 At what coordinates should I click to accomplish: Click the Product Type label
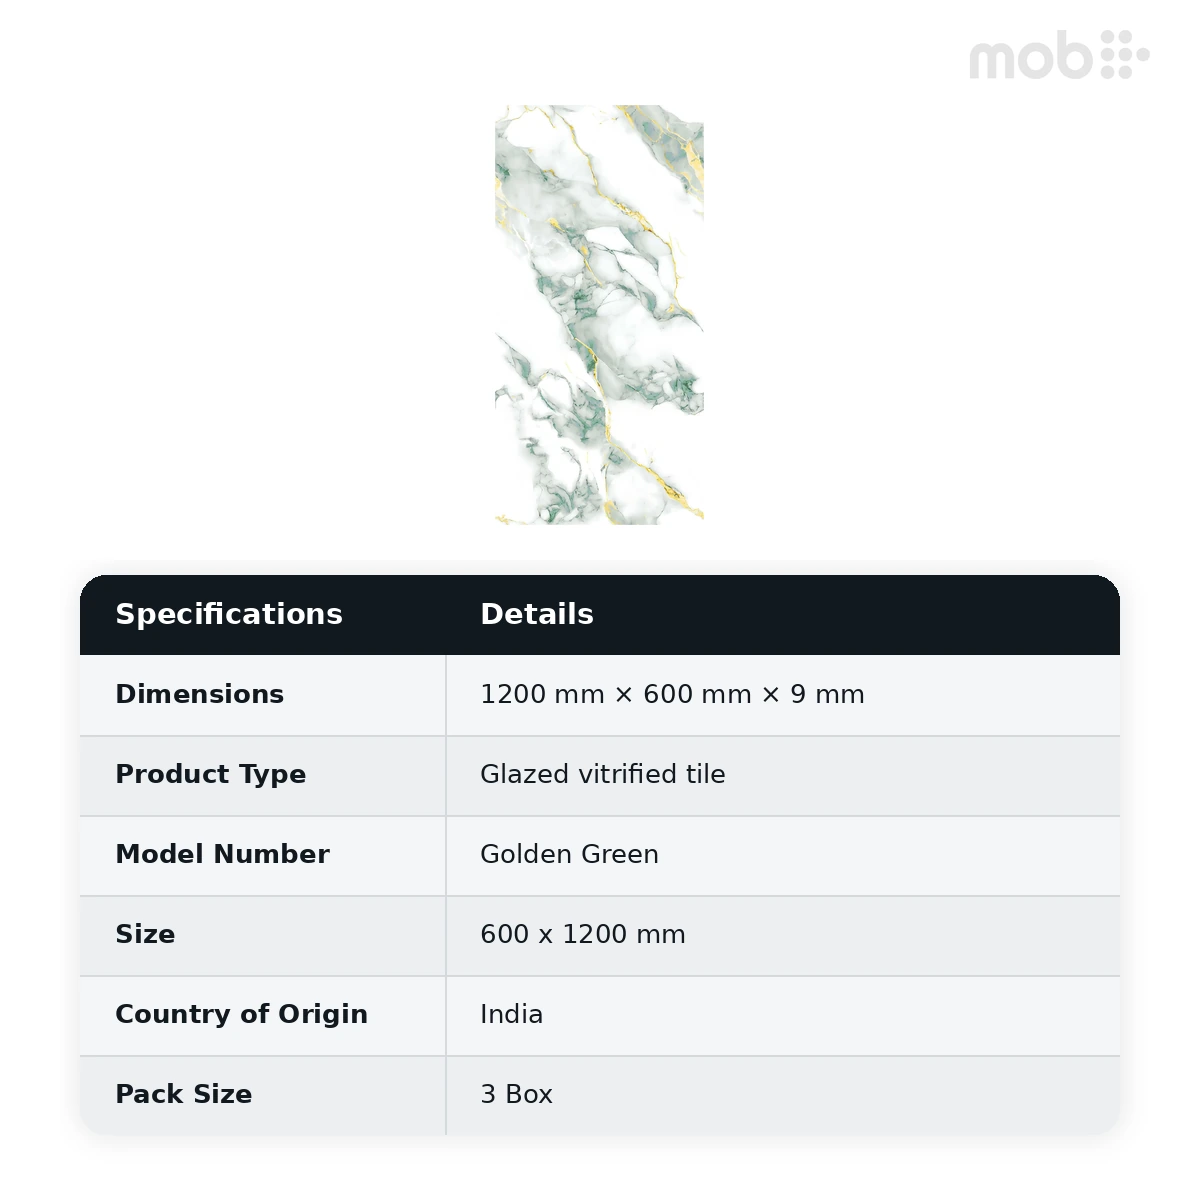coord(211,775)
